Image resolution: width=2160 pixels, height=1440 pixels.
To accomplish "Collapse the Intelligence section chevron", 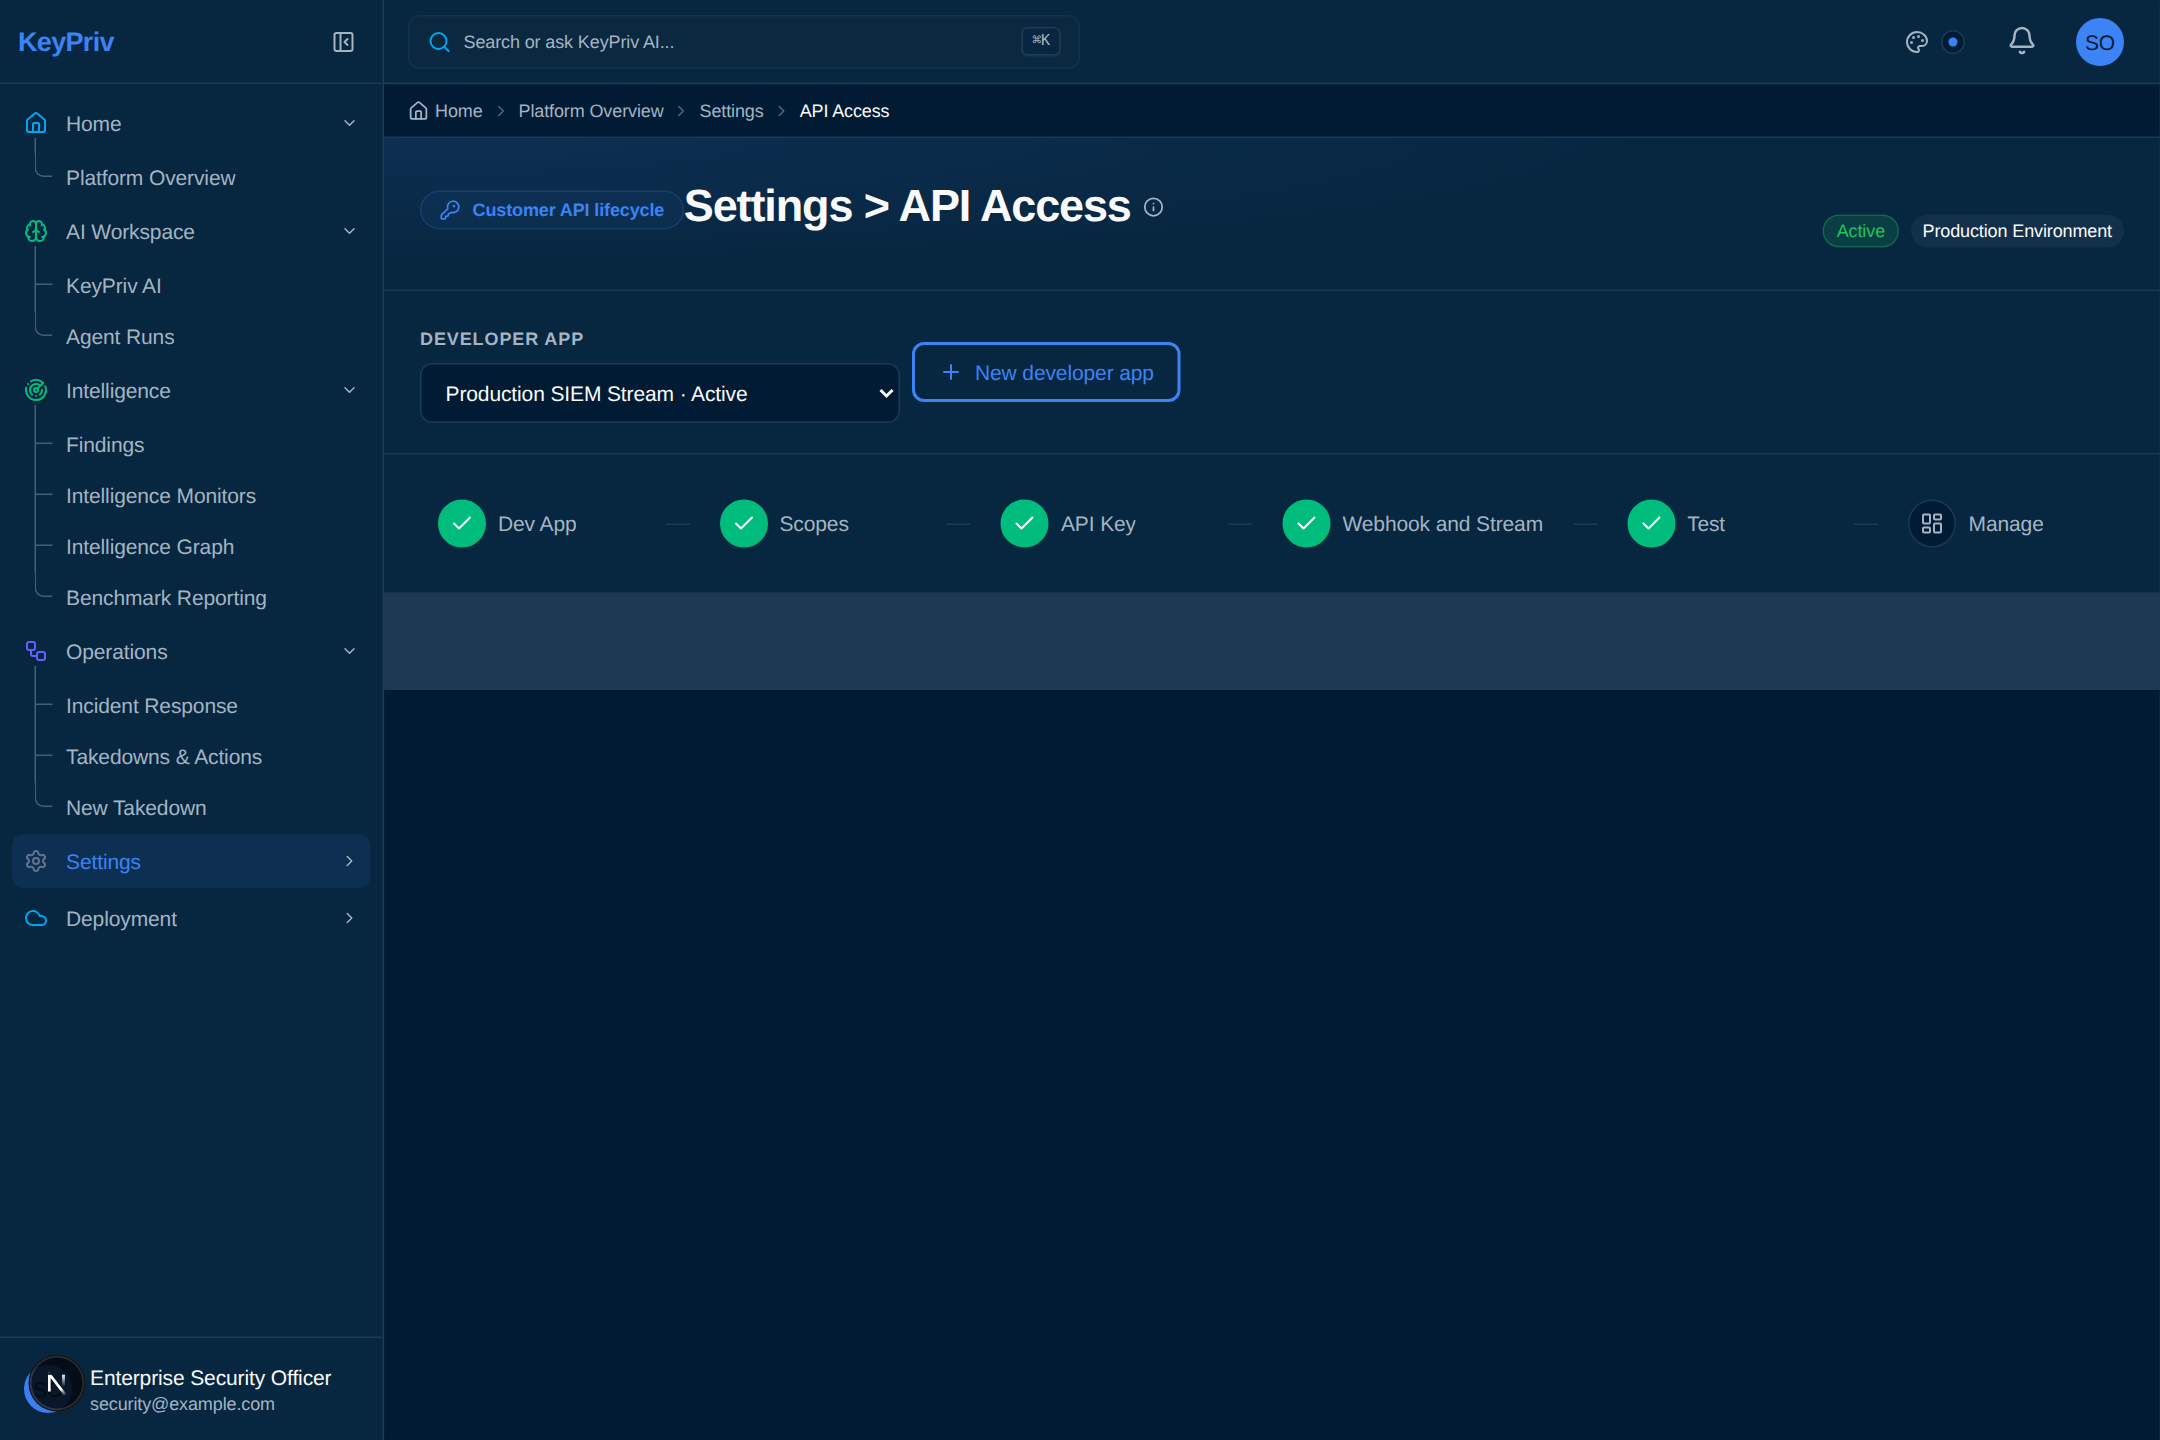I will pos(350,390).
